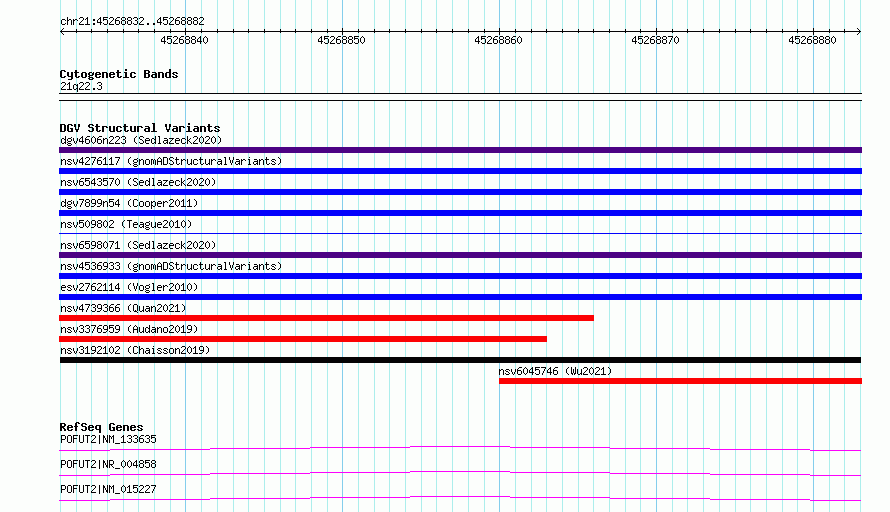Open dgv7899n54 (Cooper2011) variant label

[x=129, y=203]
